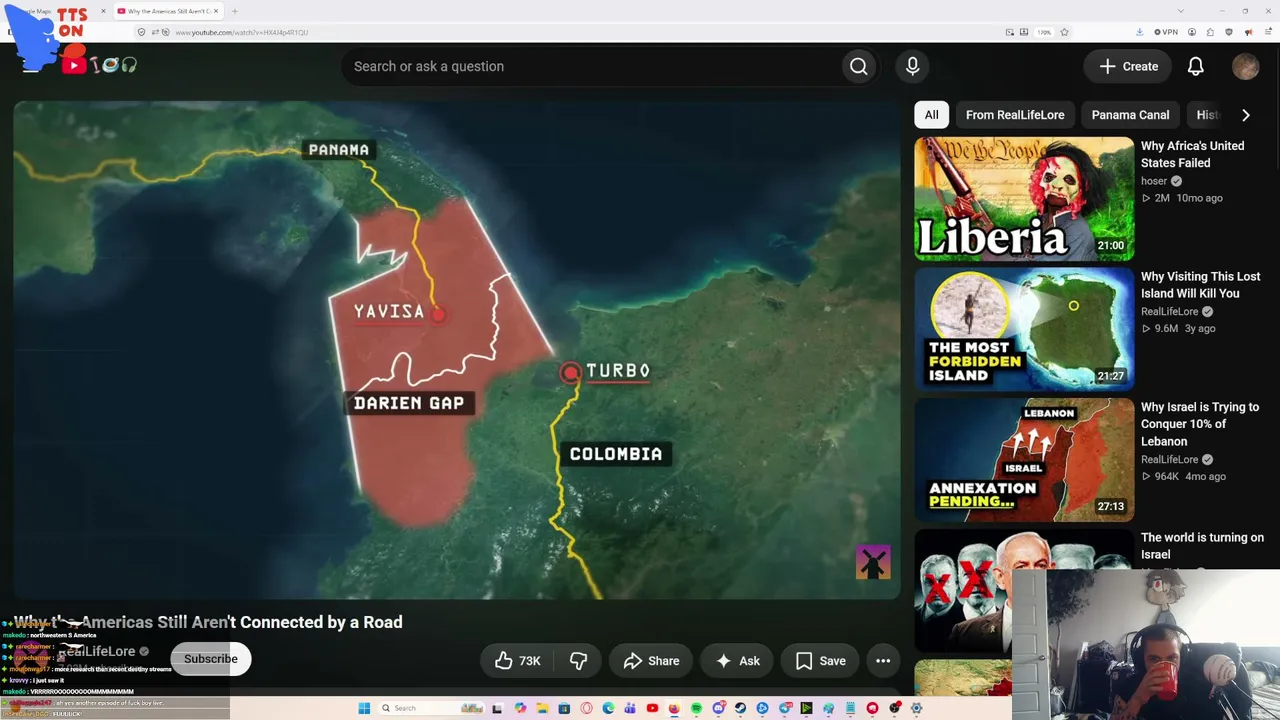Show more filter chips with right chevron

click(x=1245, y=115)
